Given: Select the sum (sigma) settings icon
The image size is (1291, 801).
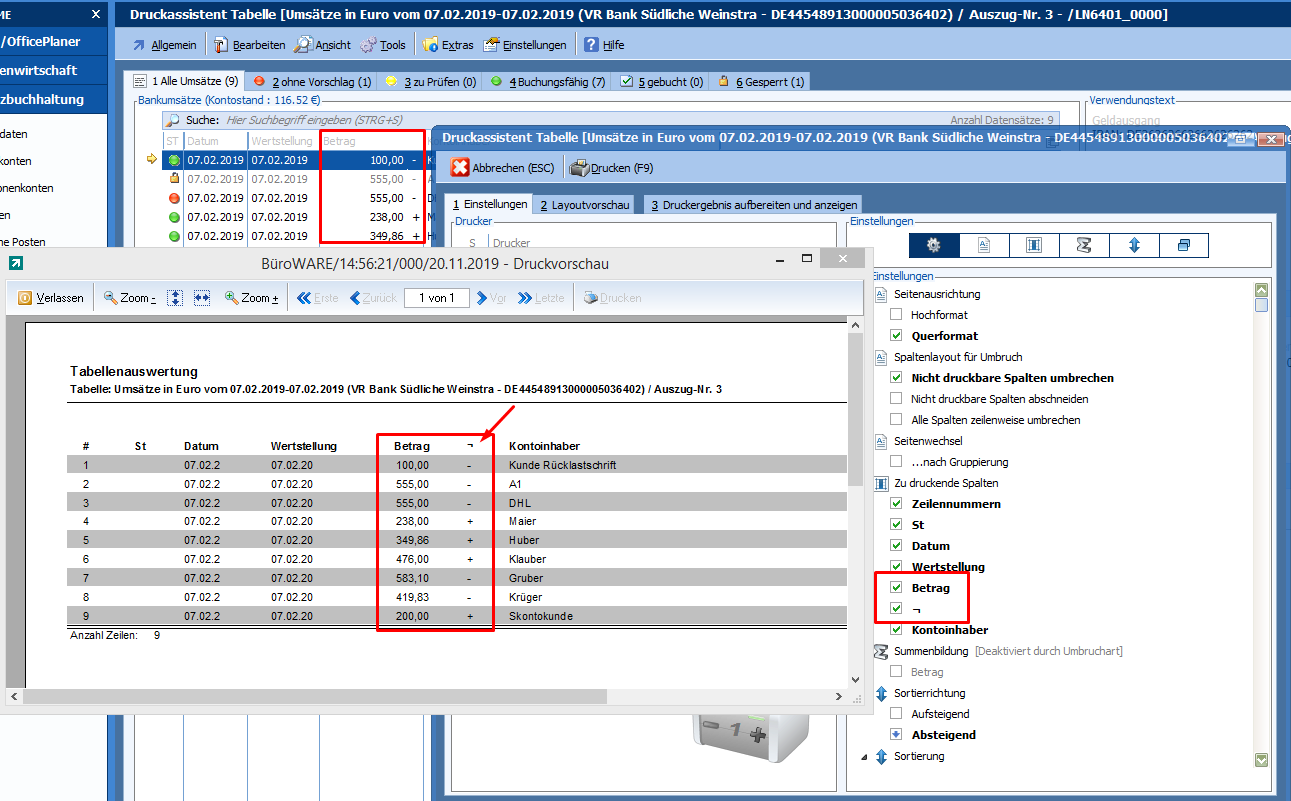Looking at the screenshot, I should pos(1083,245).
